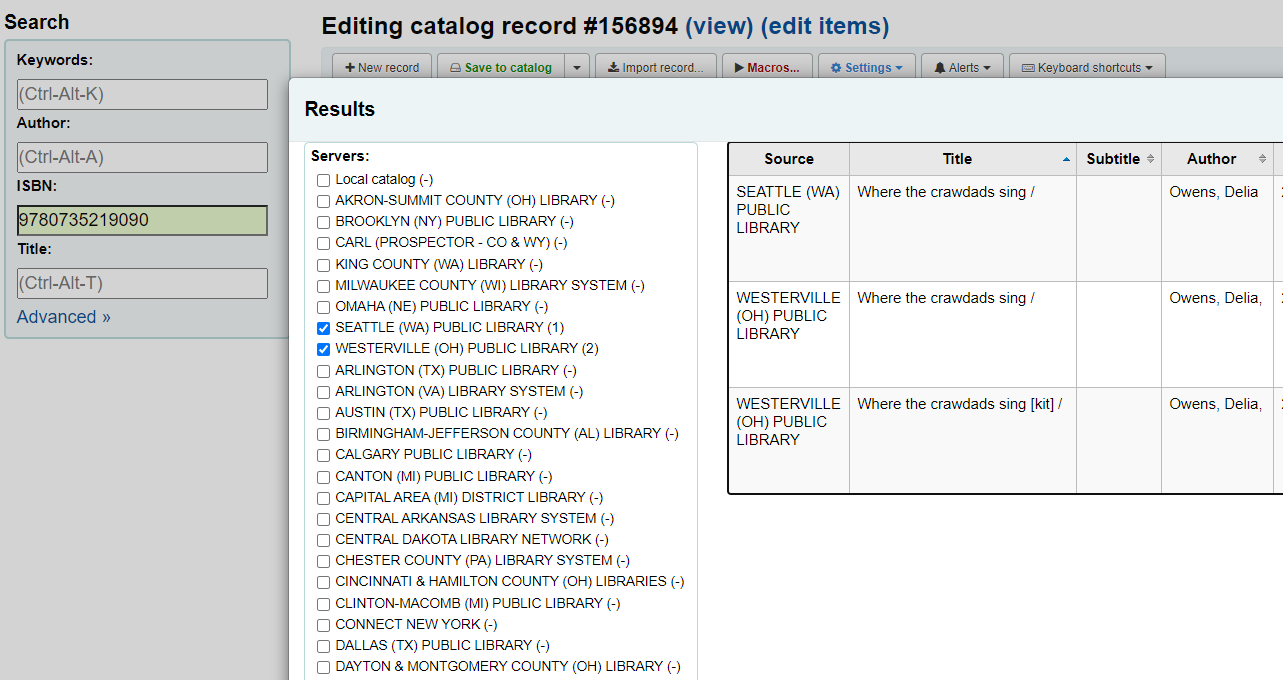Open the Alerts bell dropdown
This screenshot has height=680, width=1283.
(962, 68)
